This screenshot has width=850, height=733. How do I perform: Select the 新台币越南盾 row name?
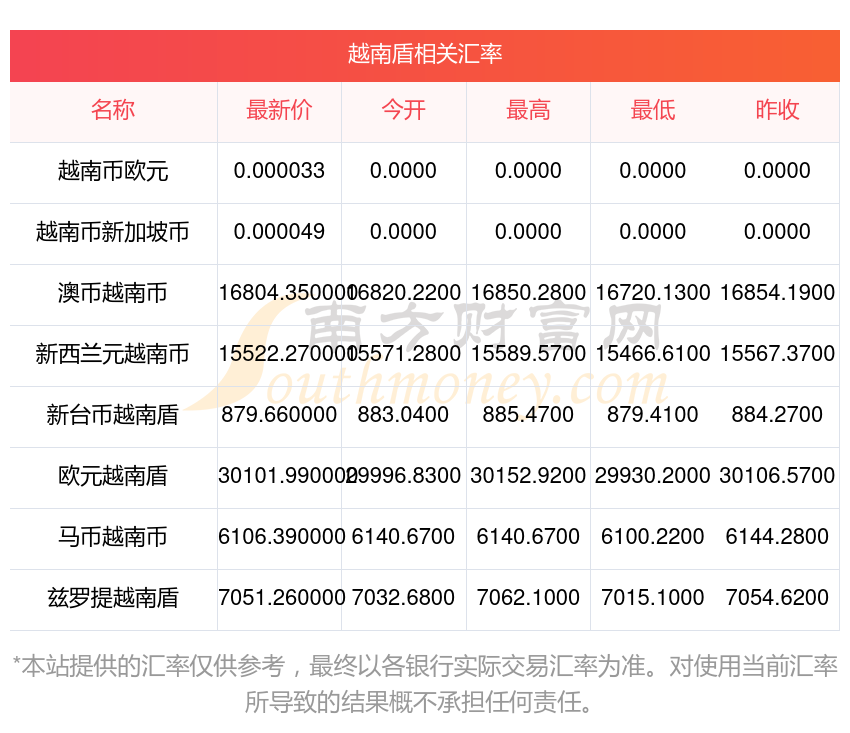[113, 415]
